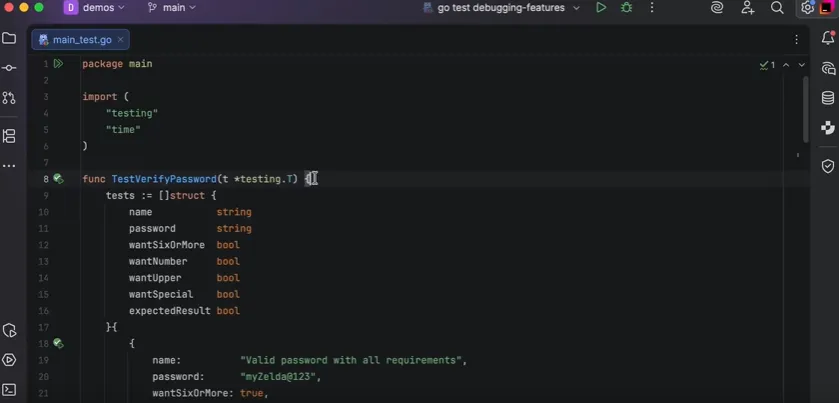Open the Services tool window icon
The height and width of the screenshot is (403, 839).
tap(9, 330)
